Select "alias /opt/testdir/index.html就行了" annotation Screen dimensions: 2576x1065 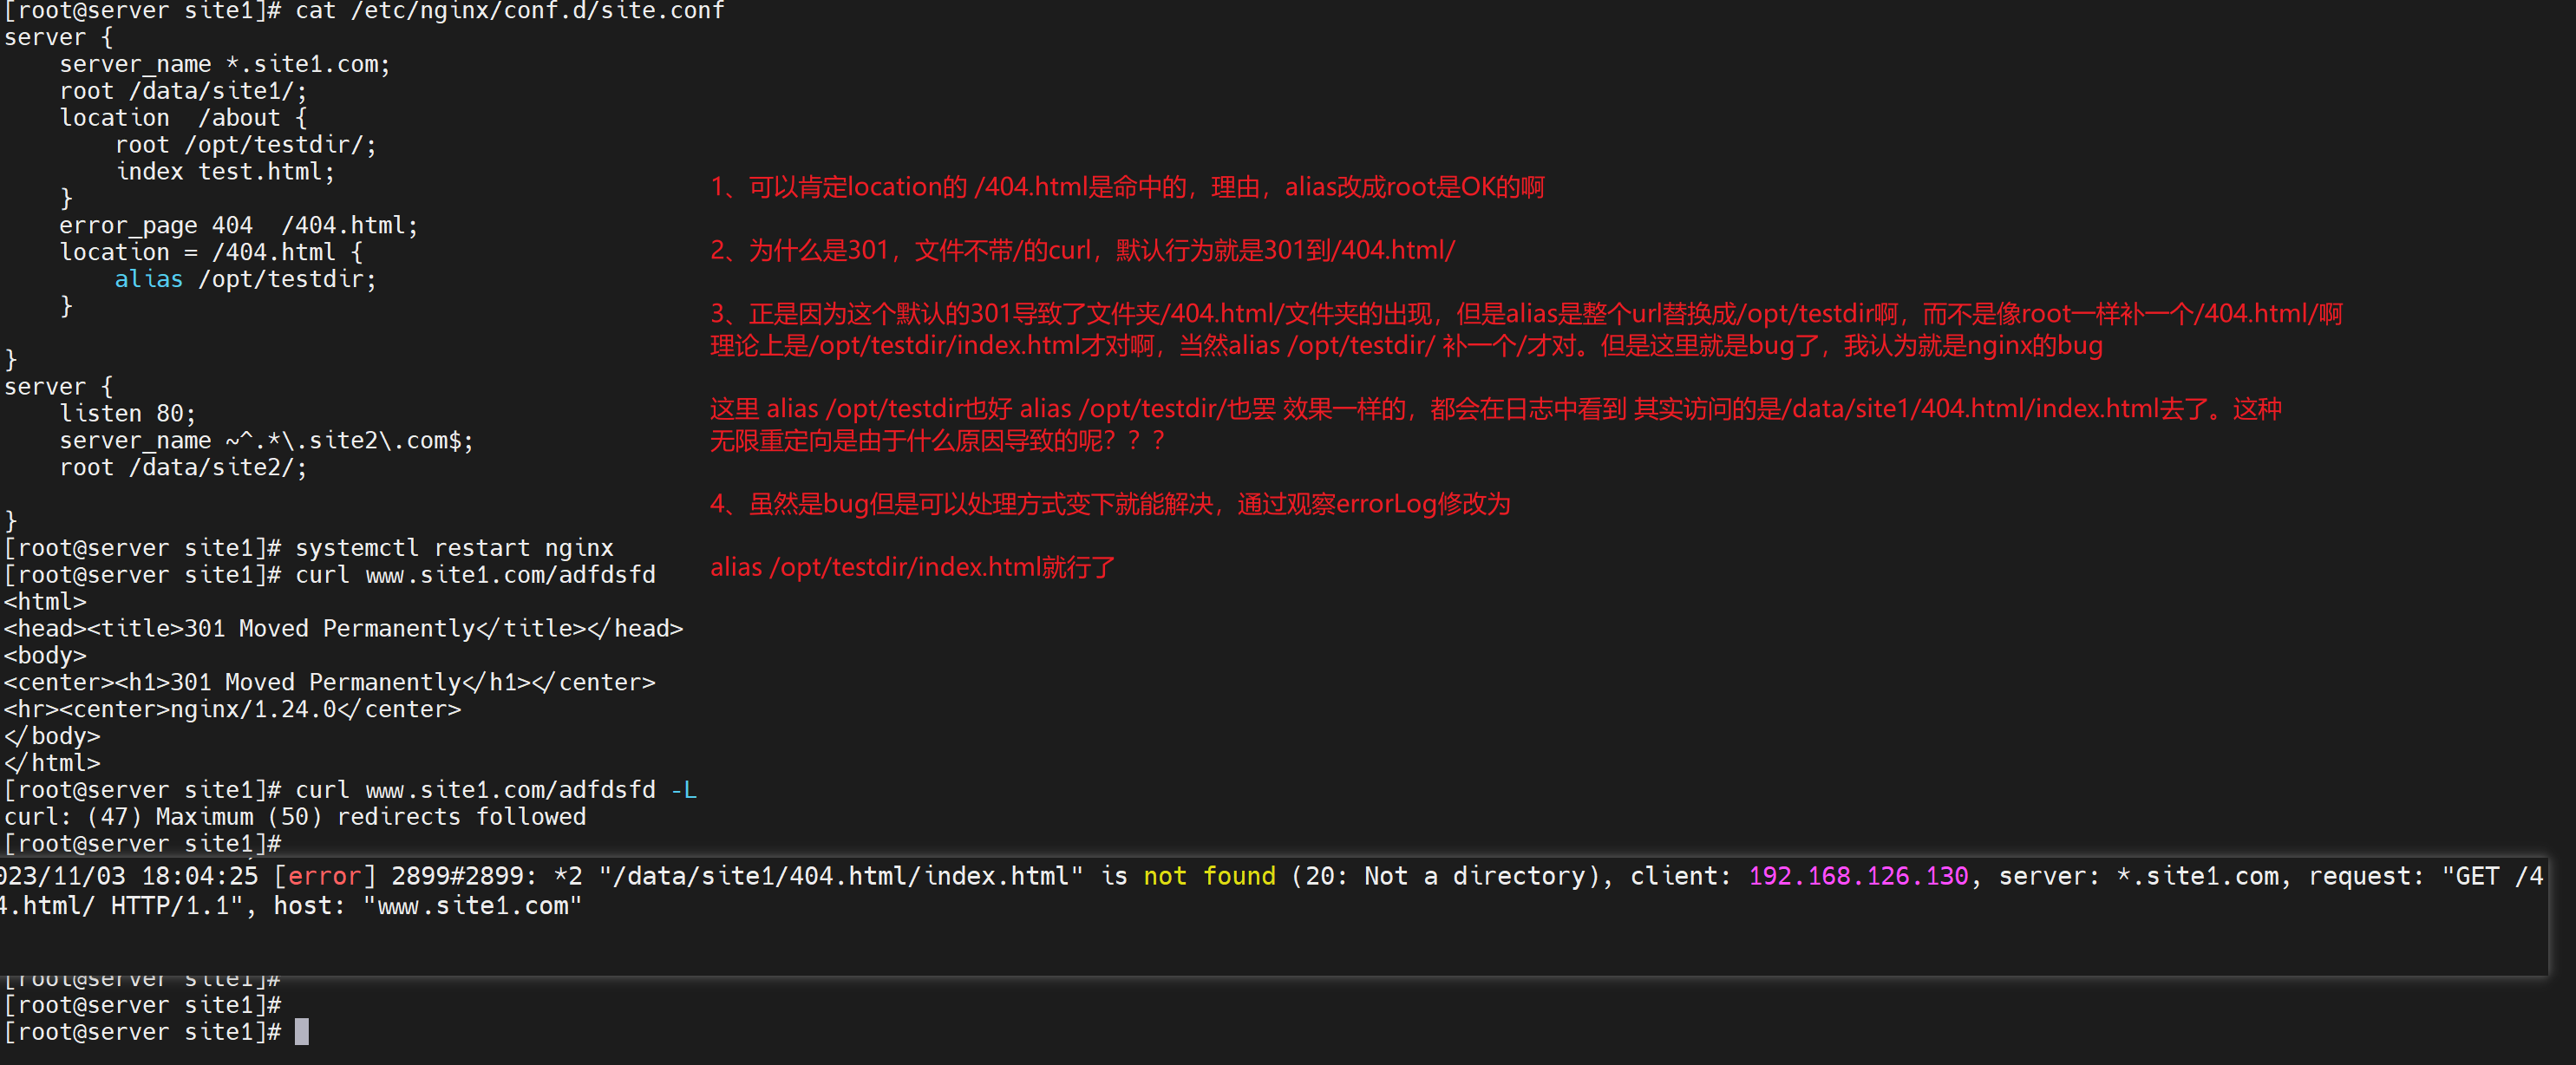[x=910, y=567]
